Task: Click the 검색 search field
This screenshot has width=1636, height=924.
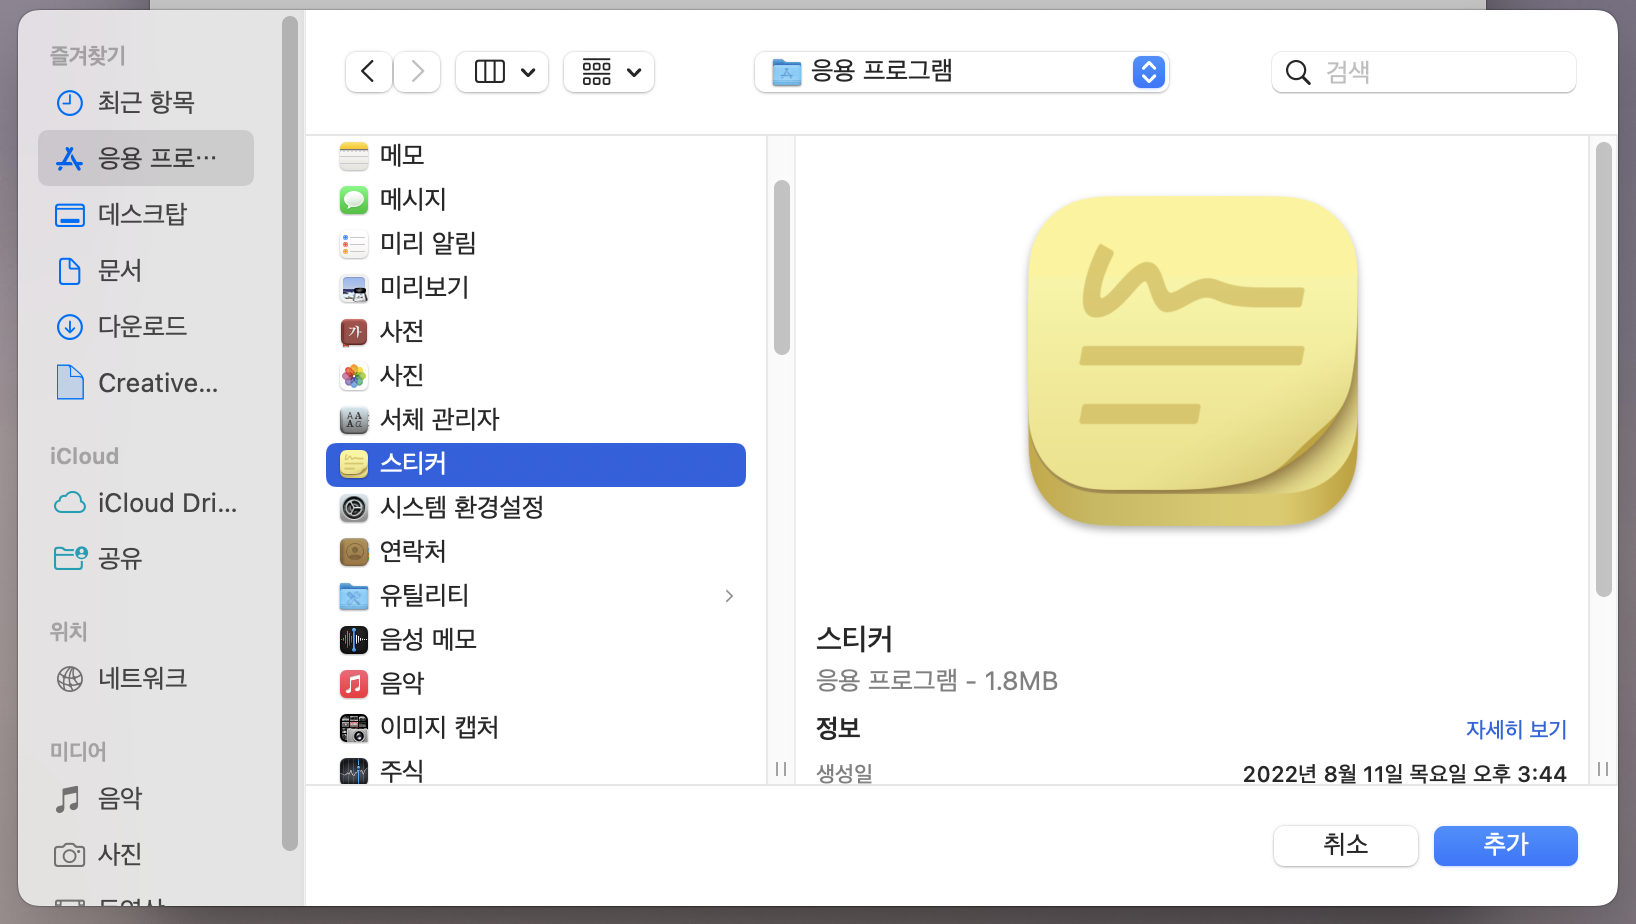Action: pyautogui.click(x=1424, y=72)
